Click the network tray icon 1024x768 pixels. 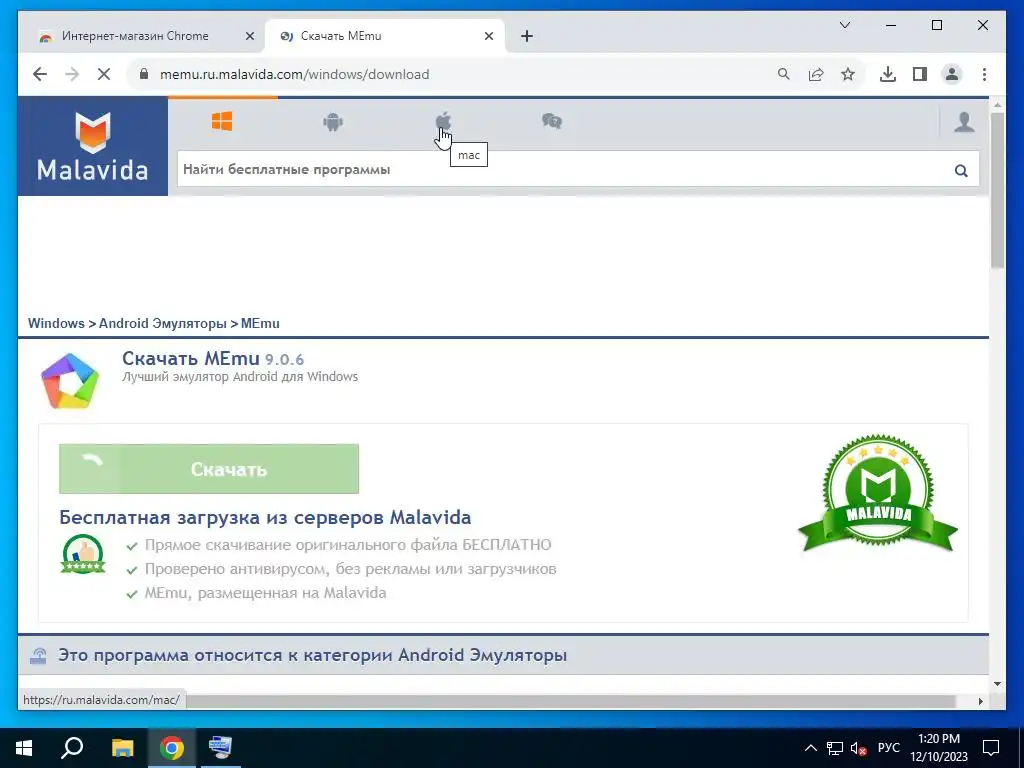pos(835,748)
